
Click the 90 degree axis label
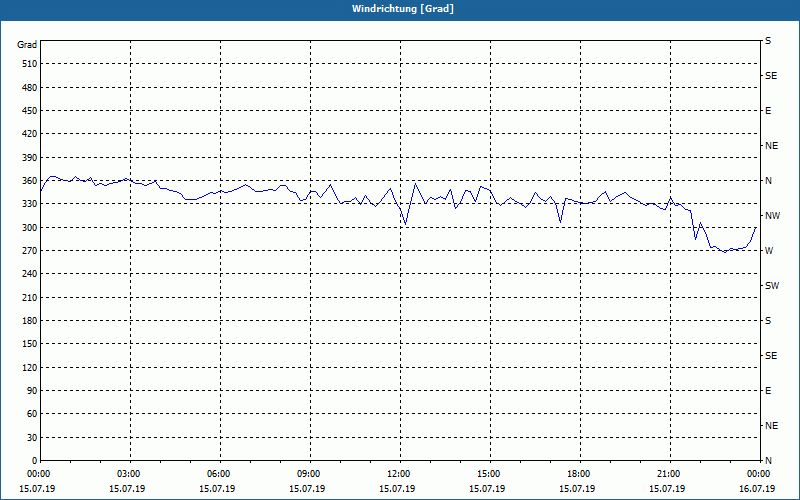(x=32, y=391)
